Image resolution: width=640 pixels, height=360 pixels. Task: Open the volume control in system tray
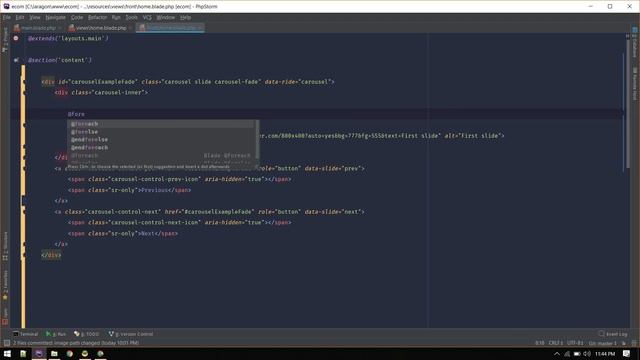[587, 353]
